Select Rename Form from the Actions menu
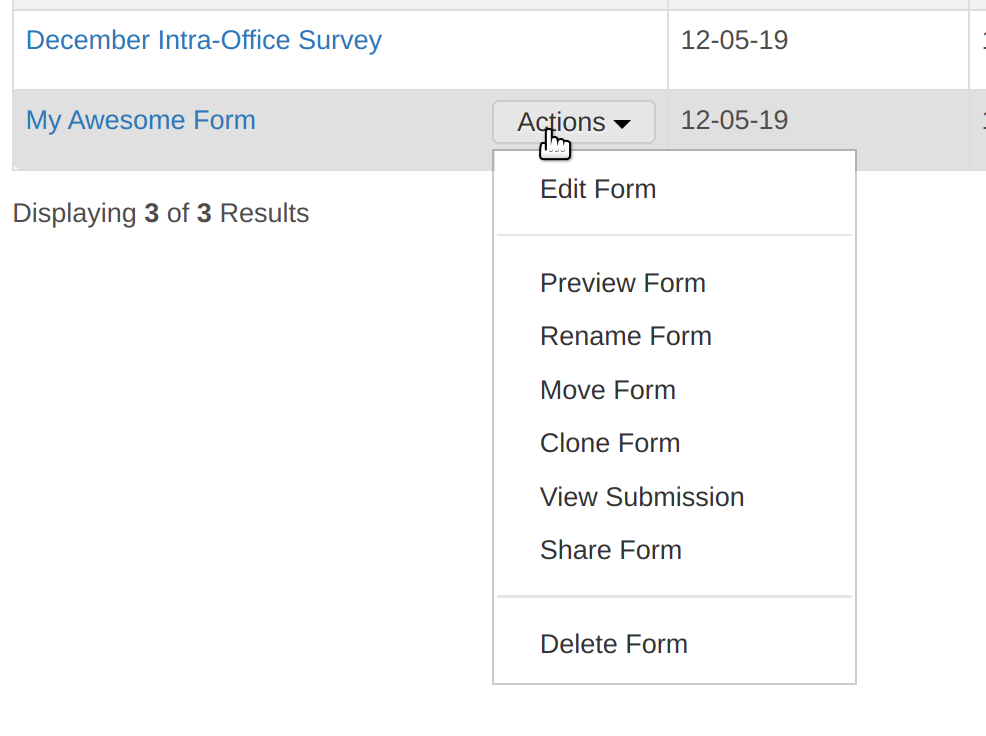The width and height of the screenshot is (986, 736). 625,336
